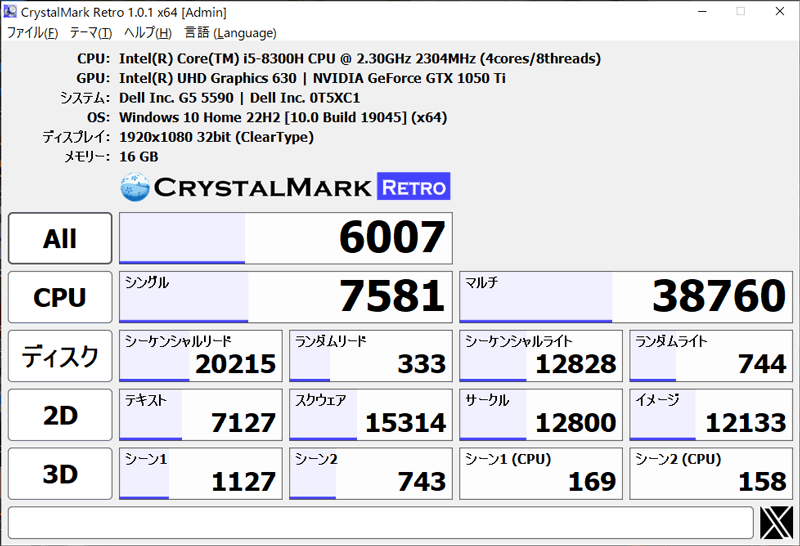The image size is (800, 546).
Task: Select the マルチ CPU score 38760
Action: tap(626, 297)
